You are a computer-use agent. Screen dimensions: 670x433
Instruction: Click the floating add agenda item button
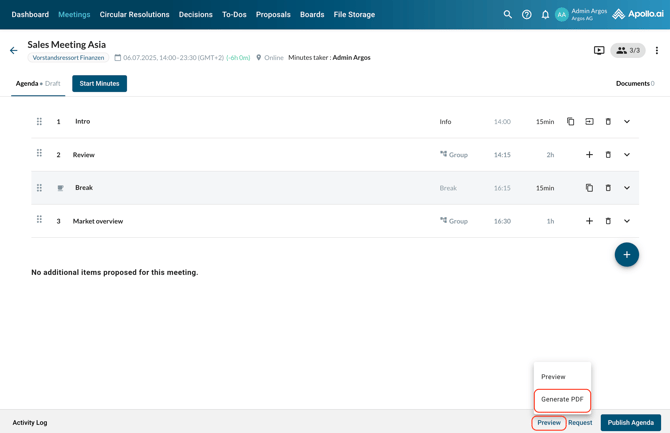[x=627, y=255]
